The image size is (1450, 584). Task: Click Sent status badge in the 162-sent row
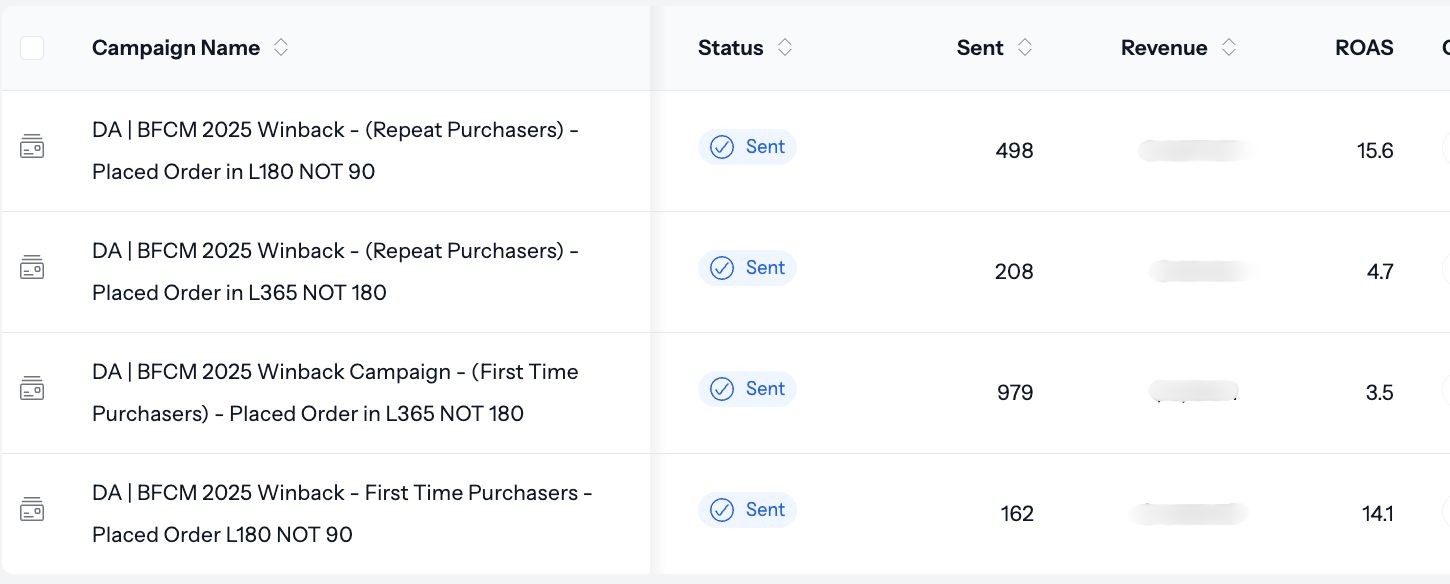coord(747,510)
